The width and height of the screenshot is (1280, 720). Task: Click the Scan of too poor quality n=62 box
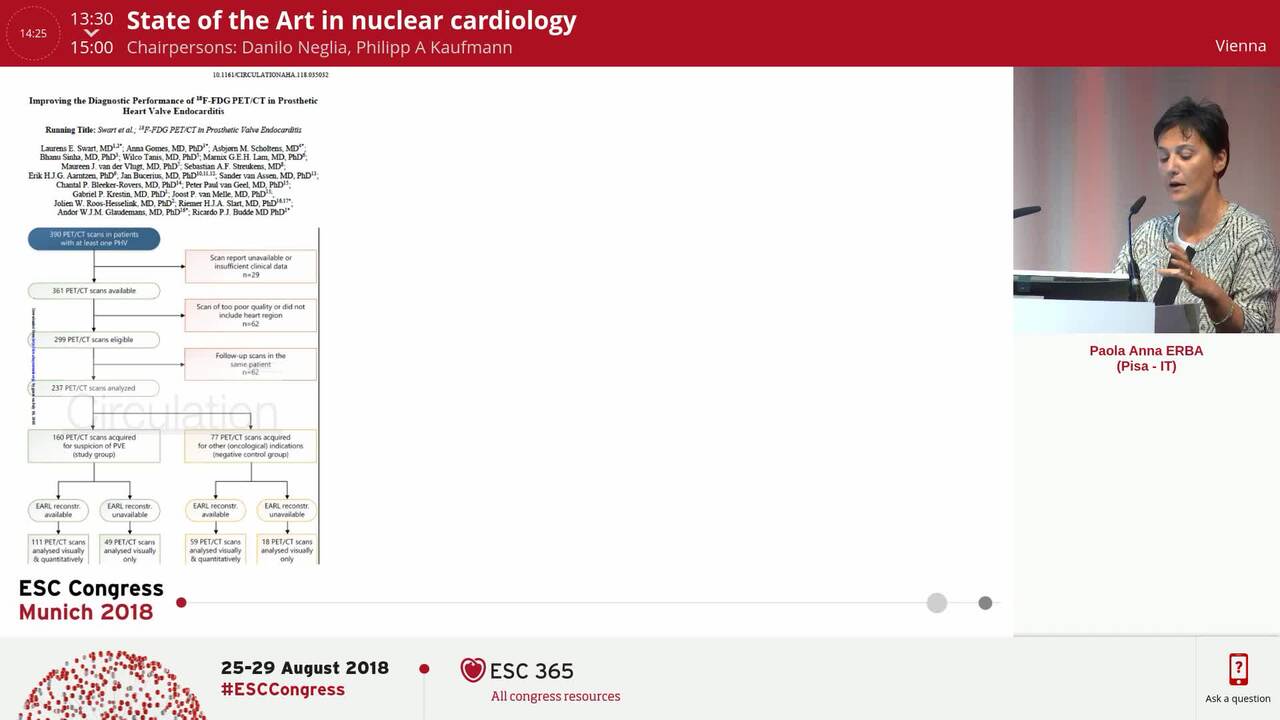(x=251, y=315)
